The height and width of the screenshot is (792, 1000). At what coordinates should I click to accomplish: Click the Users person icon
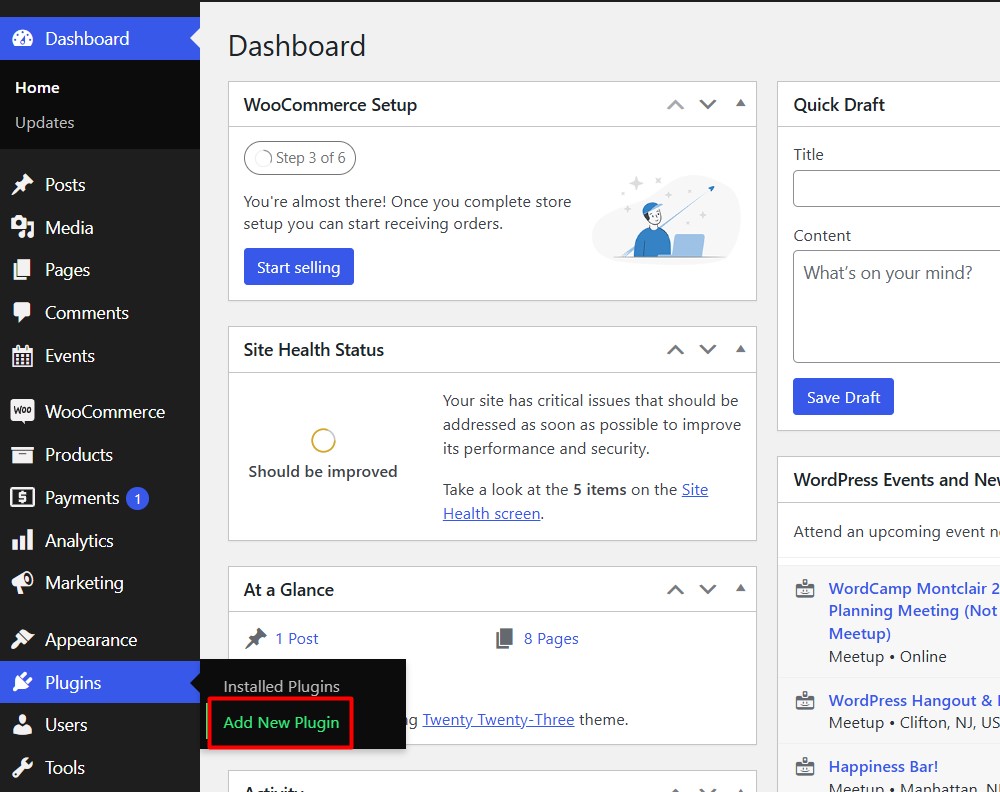[x=23, y=725]
